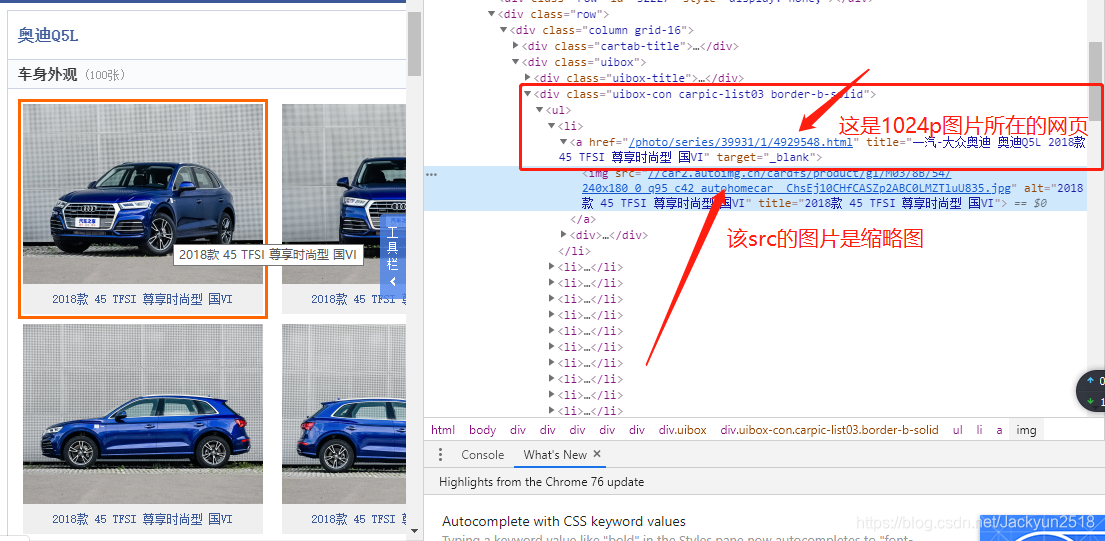Viewport: 1105px width, 541px height.
Task: Click the 工具栏 side toolbar label
Action: (393, 247)
